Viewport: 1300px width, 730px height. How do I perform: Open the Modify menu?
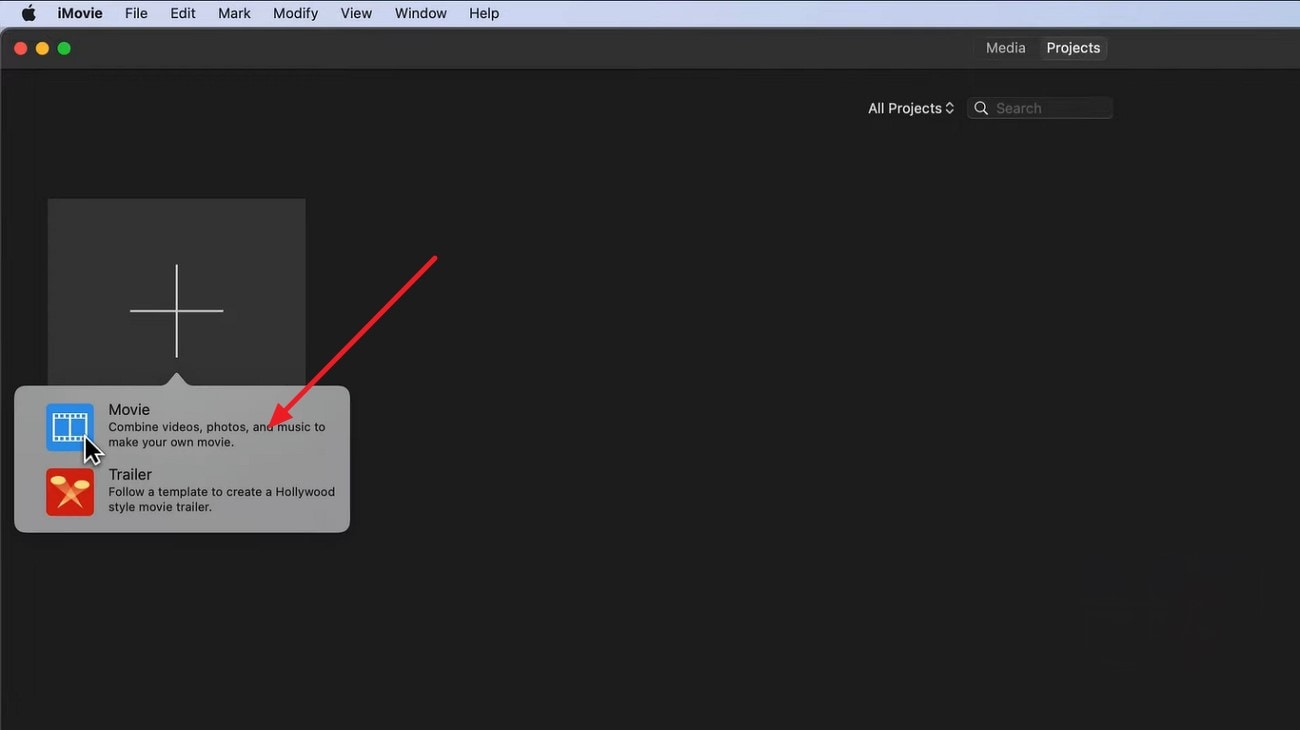tap(295, 13)
